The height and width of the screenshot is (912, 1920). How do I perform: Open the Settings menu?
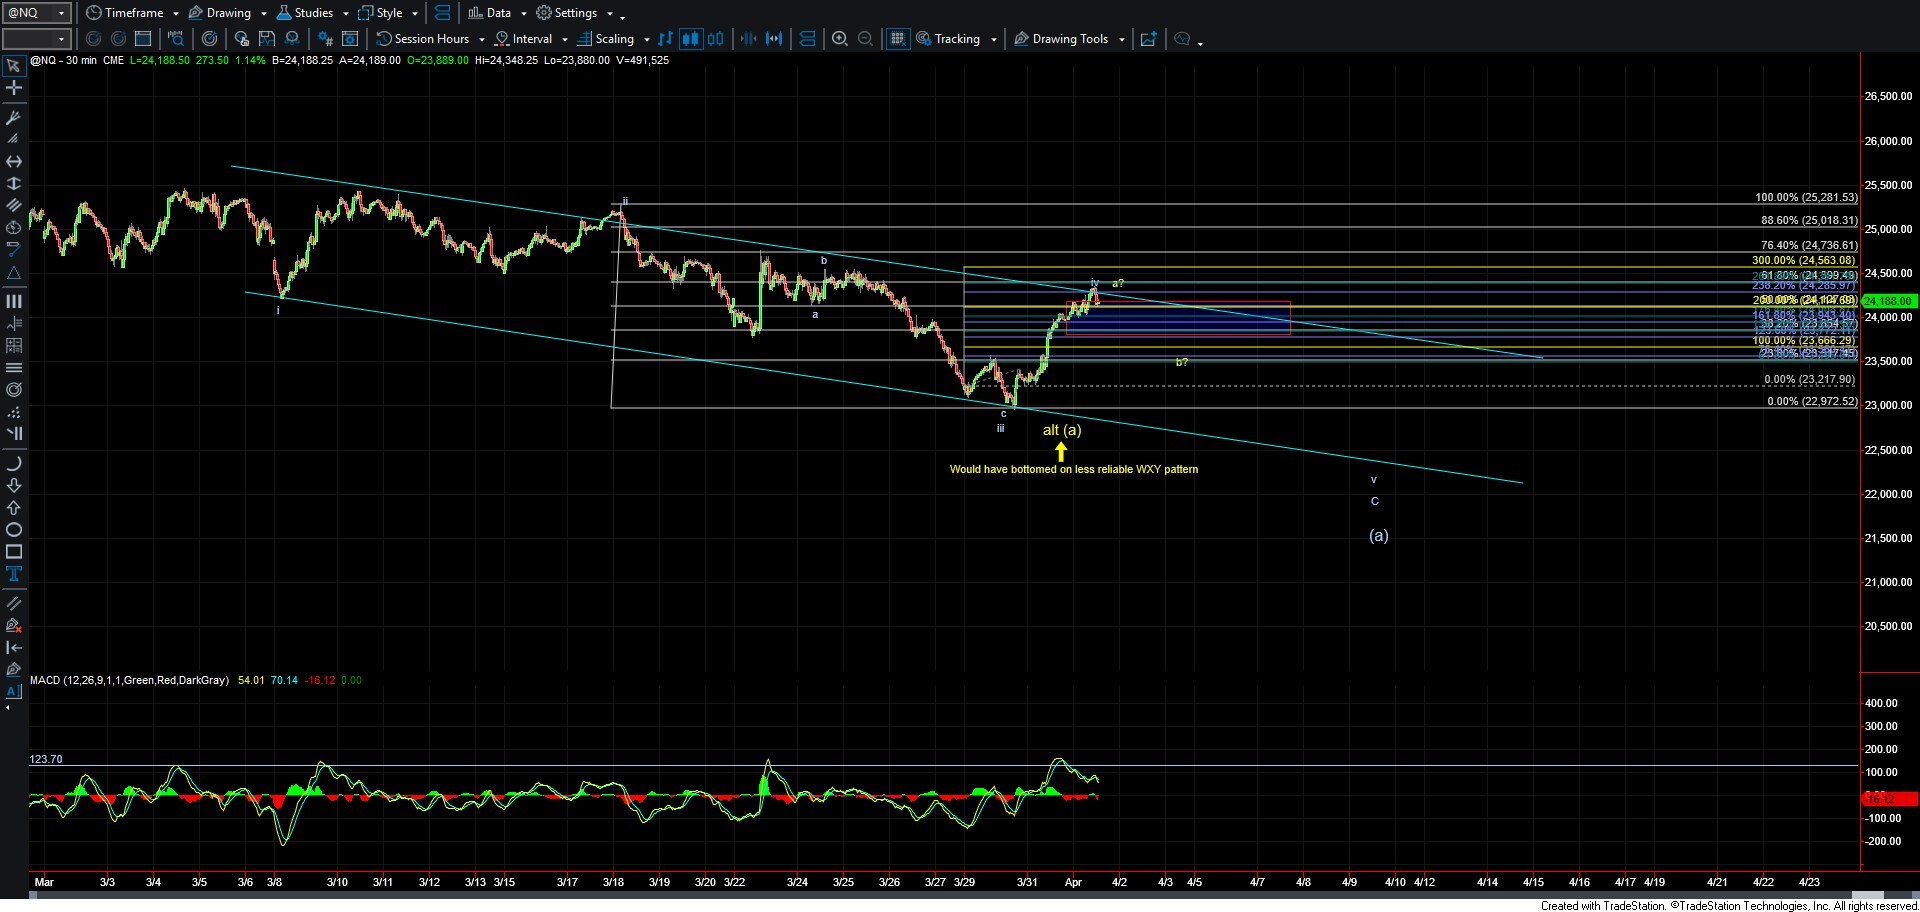(x=575, y=13)
